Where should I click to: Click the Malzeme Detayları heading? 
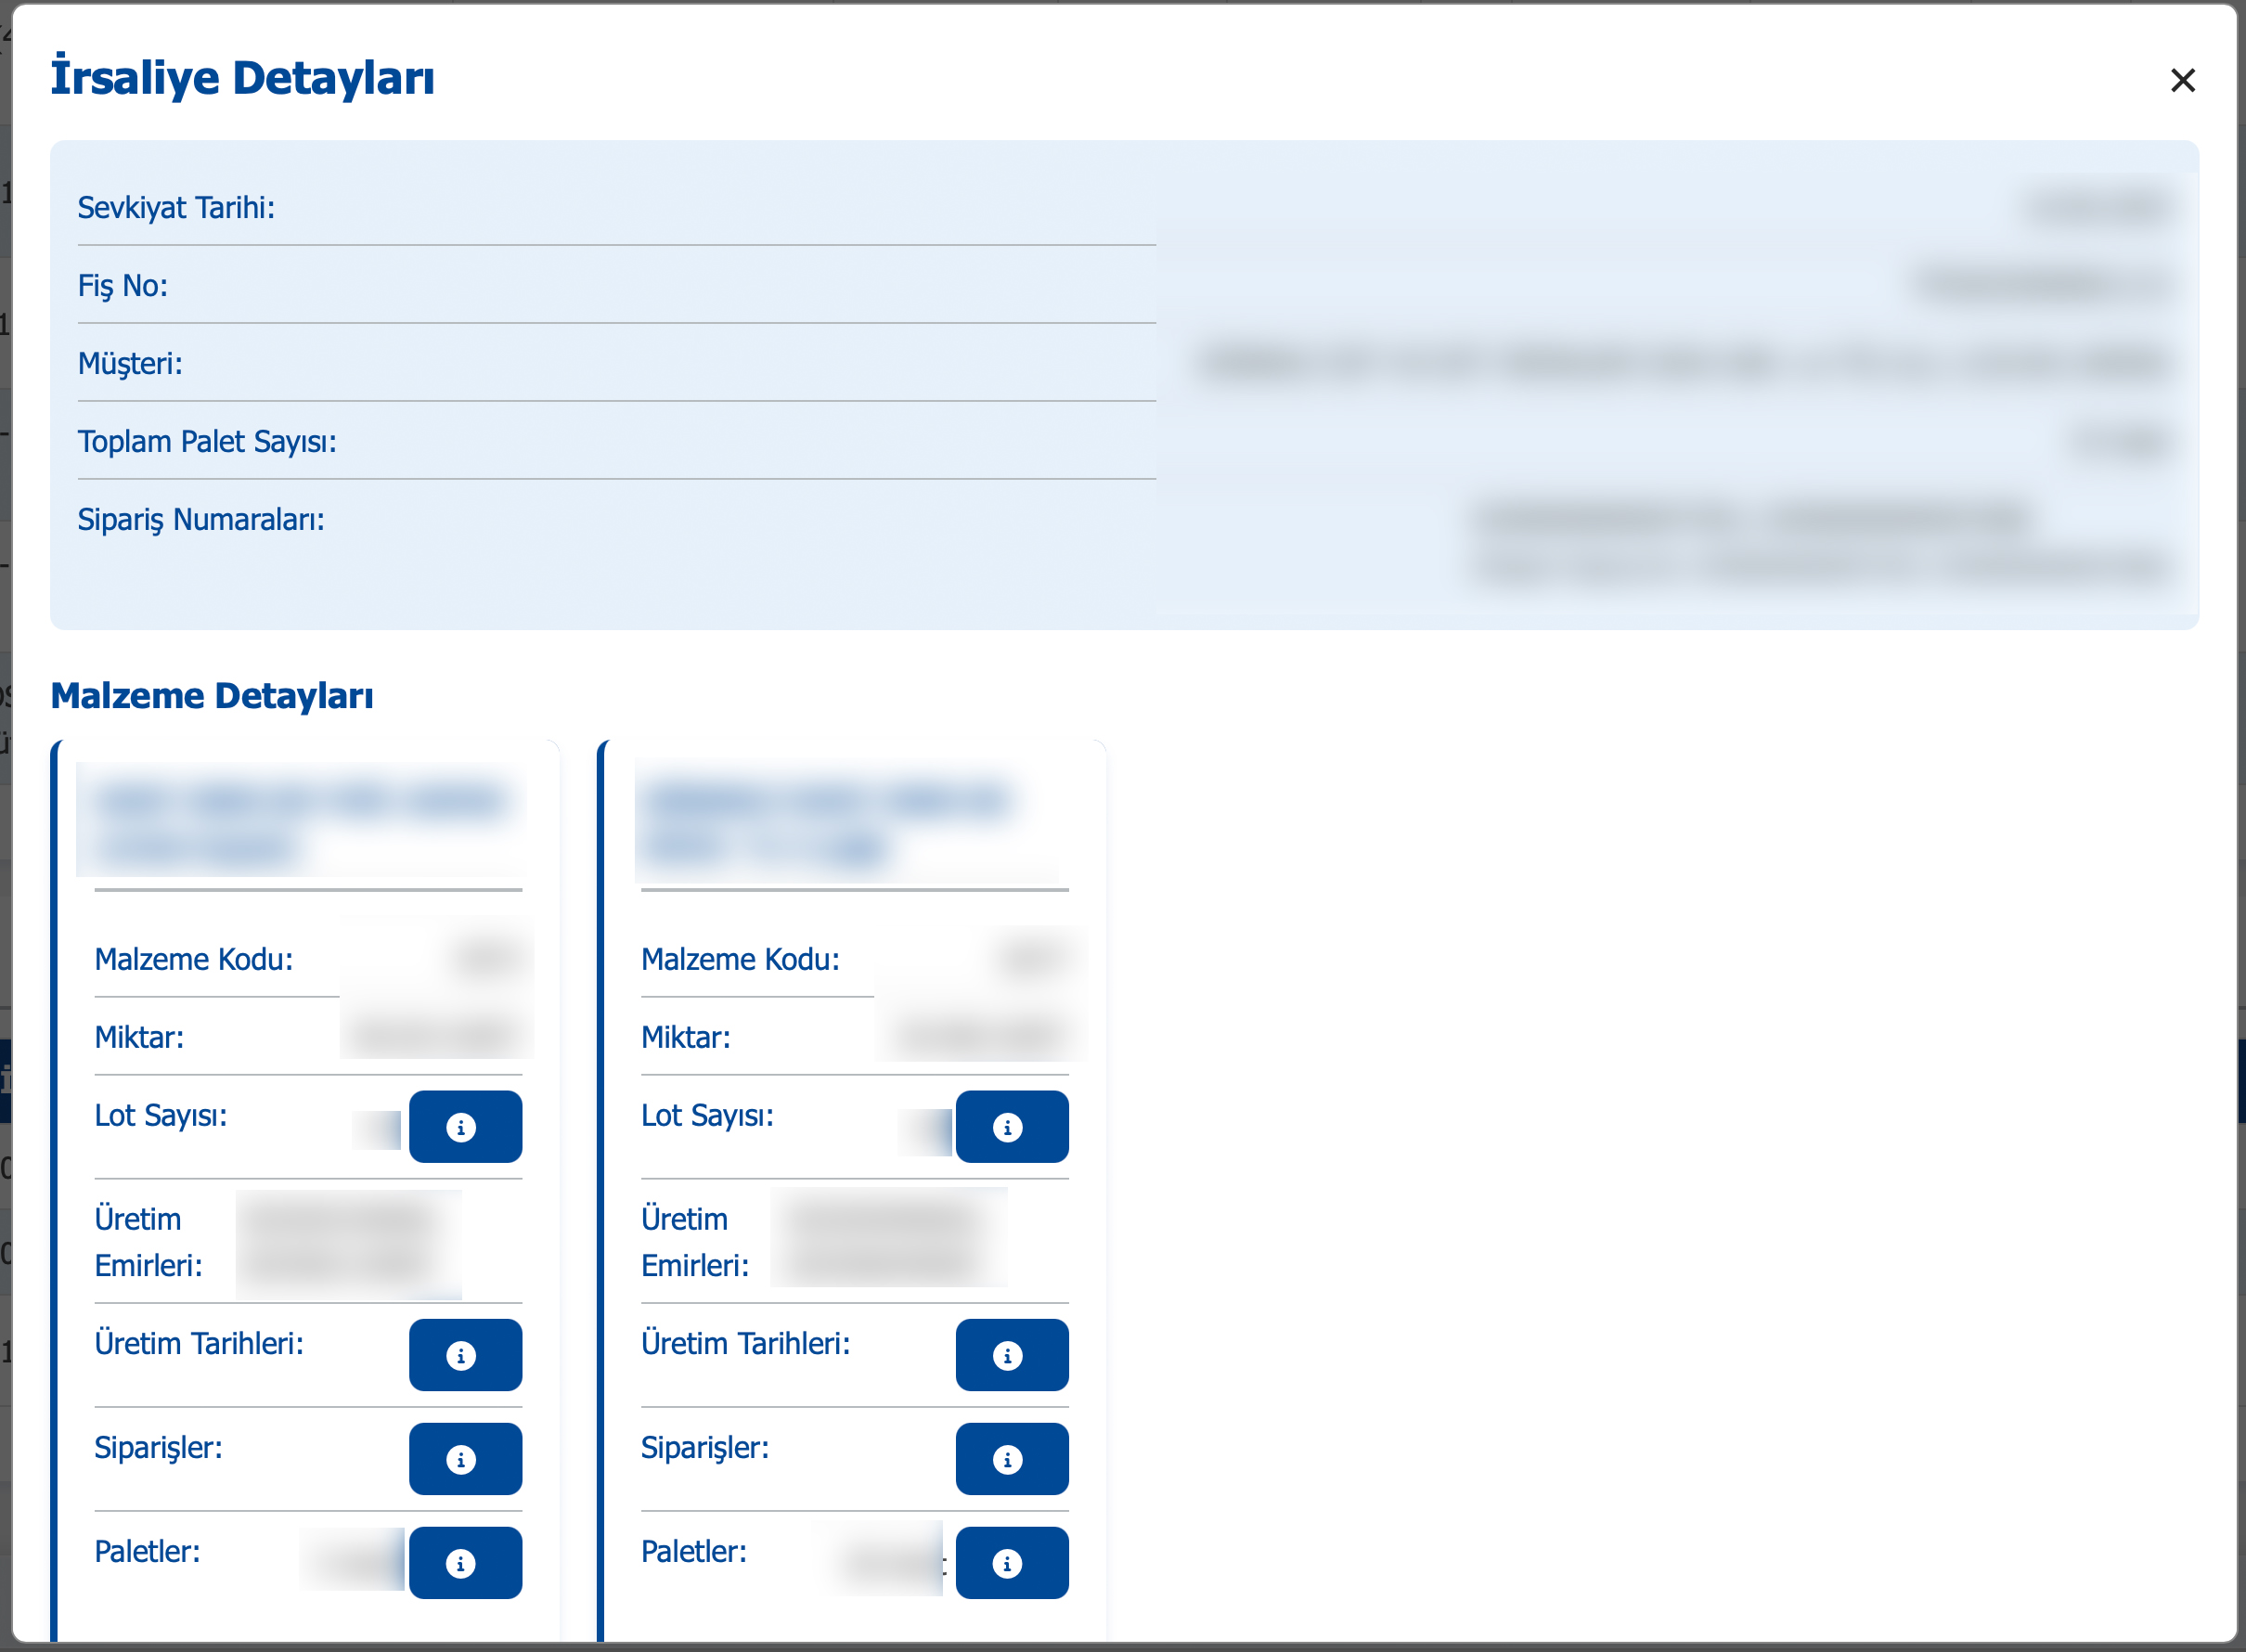(x=212, y=695)
